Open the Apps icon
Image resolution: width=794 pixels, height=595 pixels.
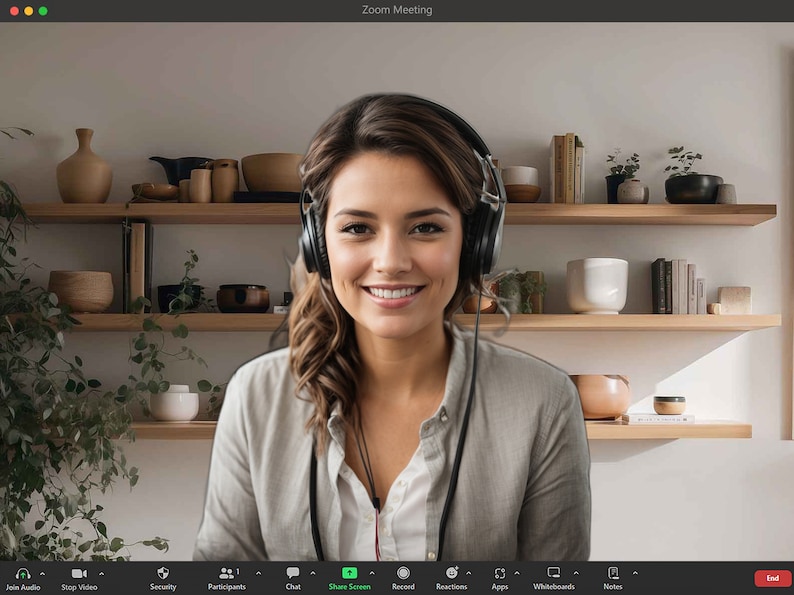pos(500,573)
